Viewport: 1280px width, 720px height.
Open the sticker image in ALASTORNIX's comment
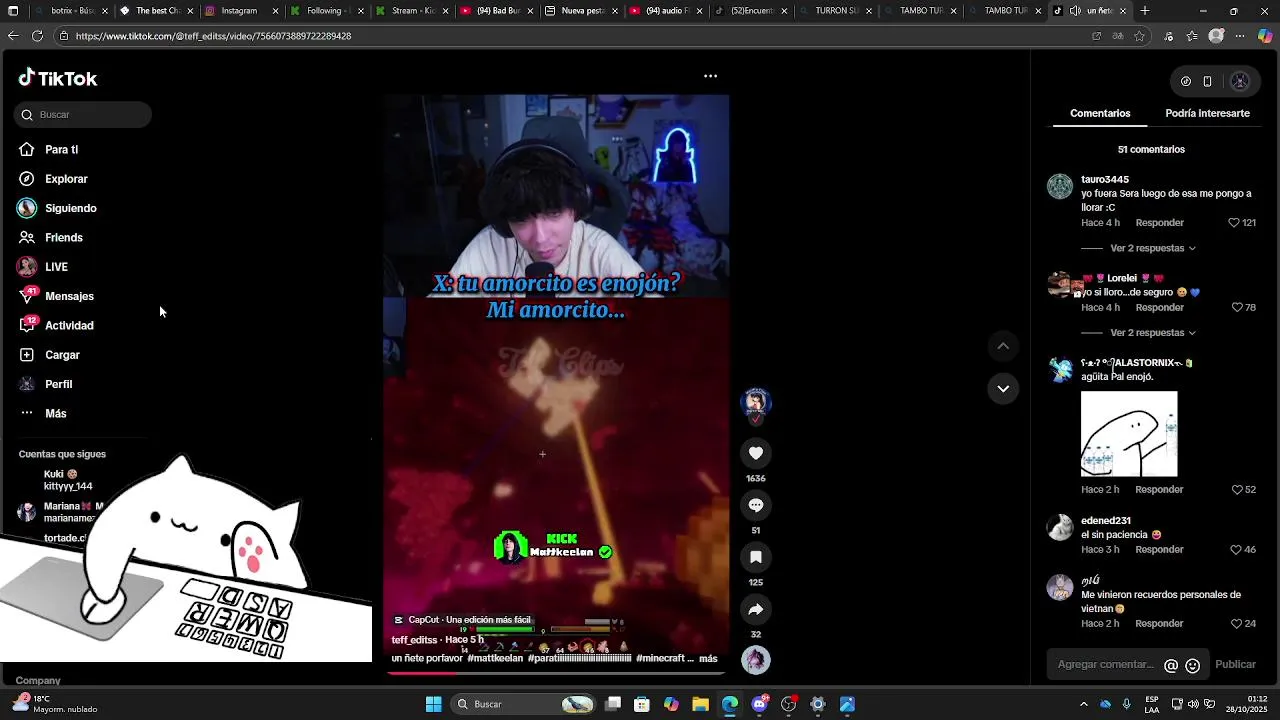coord(1129,434)
